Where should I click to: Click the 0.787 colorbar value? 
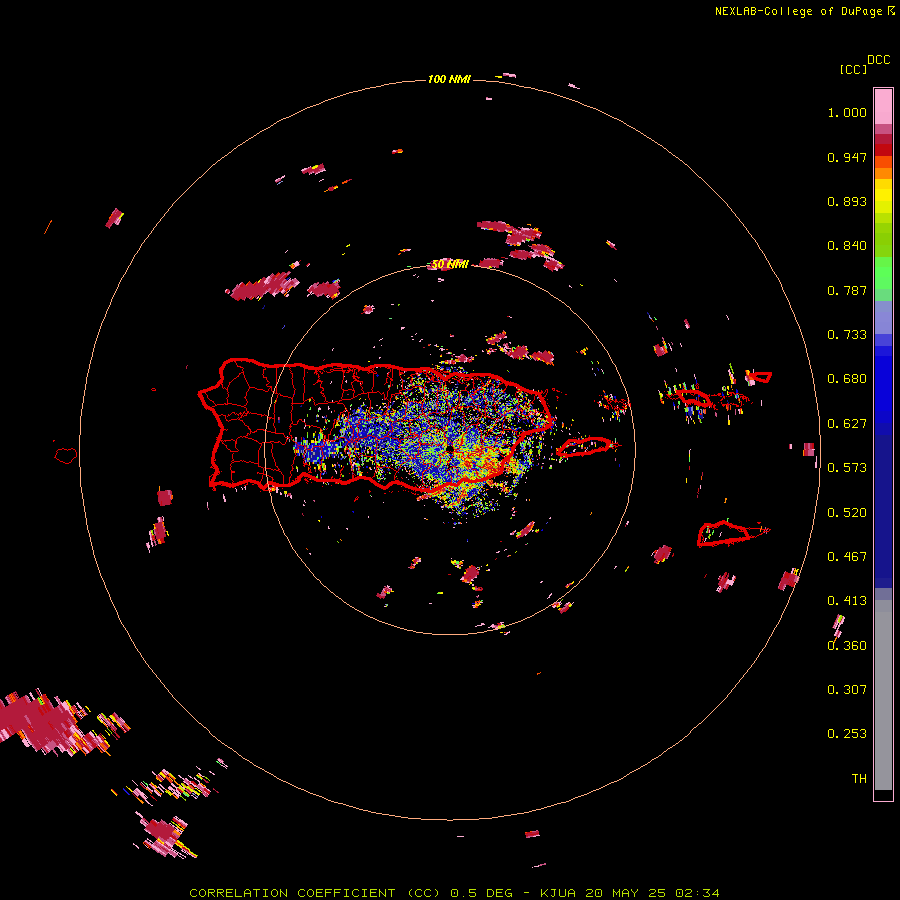[847, 290]
